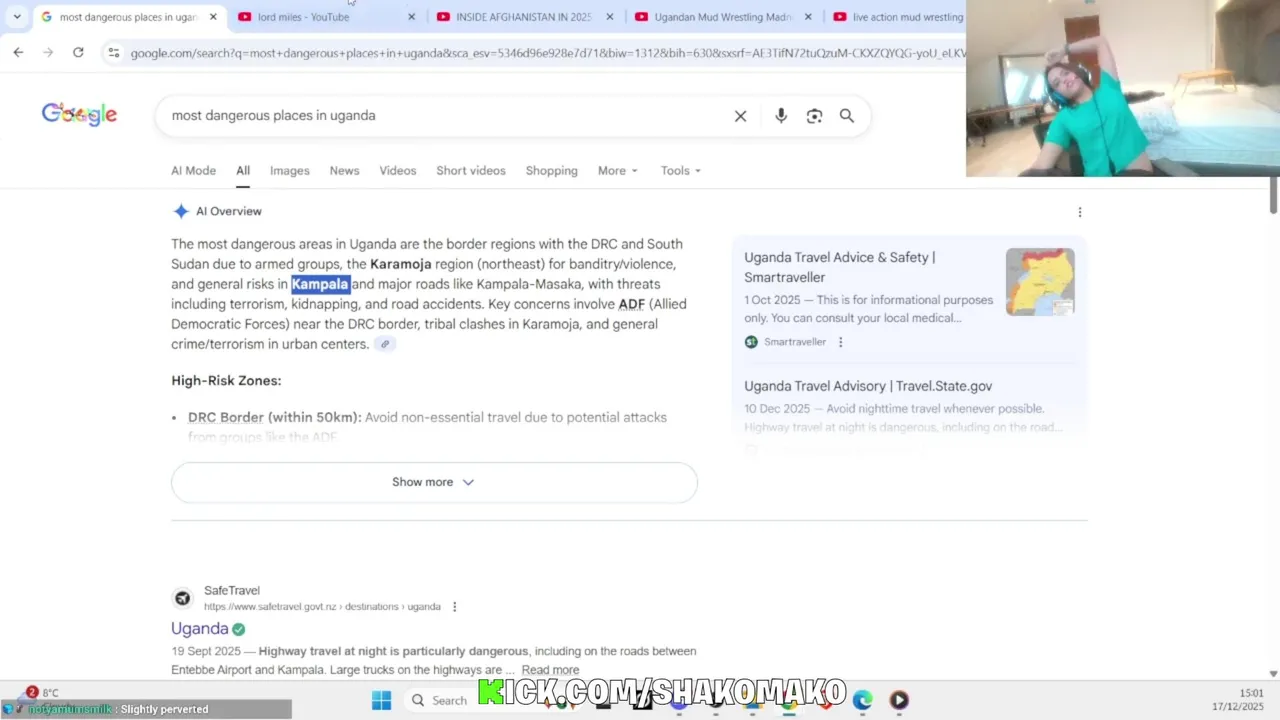
Task: Go back with browser back arrow
Action: 18,52
